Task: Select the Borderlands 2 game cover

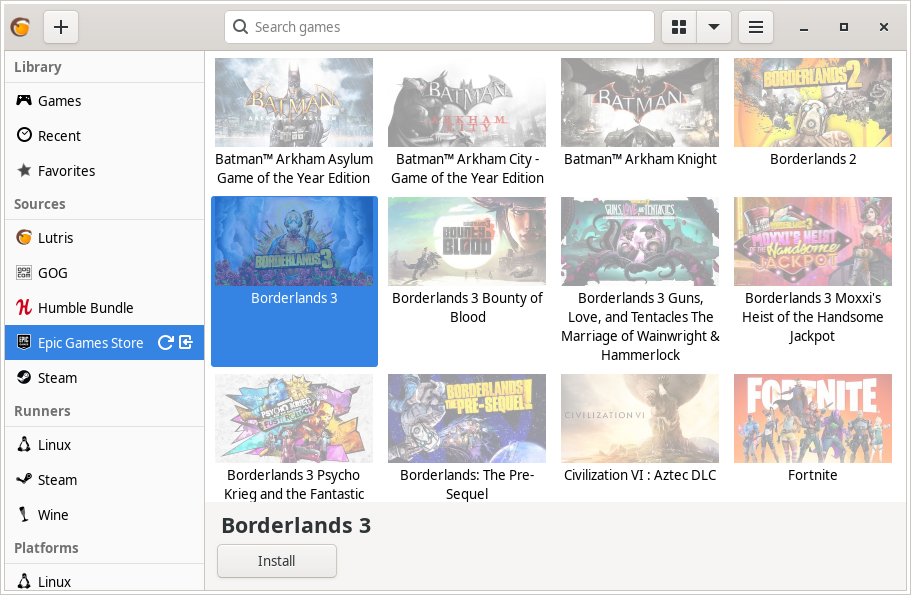Action: tap(812, 102)
